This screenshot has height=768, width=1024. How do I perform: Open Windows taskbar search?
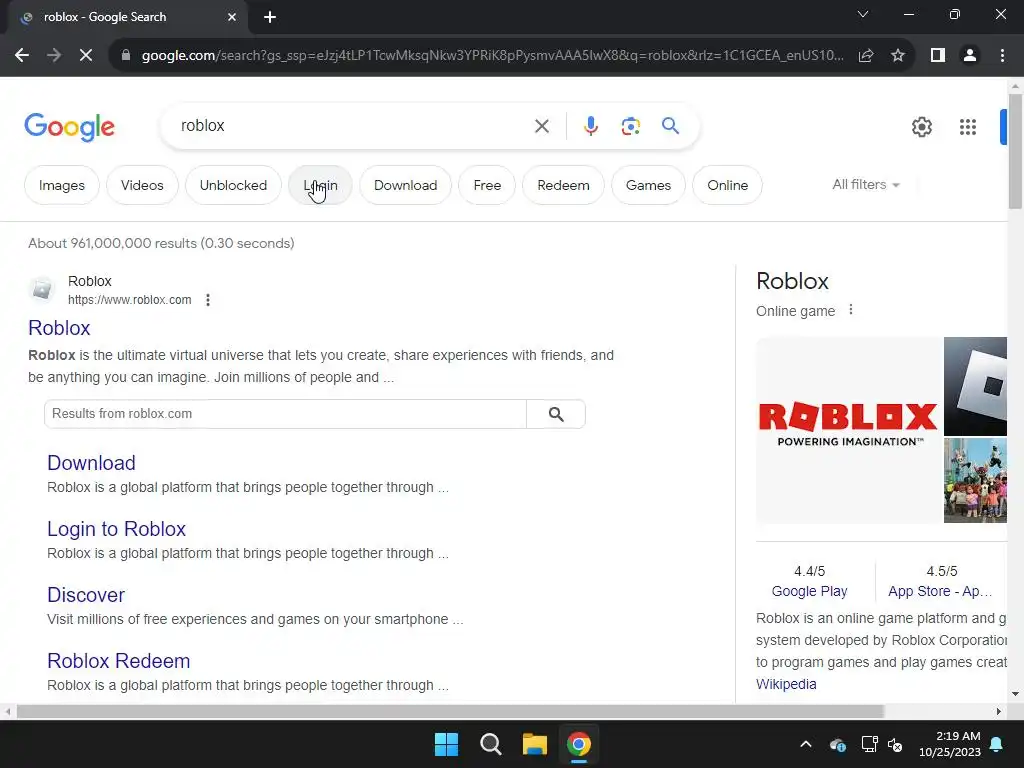490,744
